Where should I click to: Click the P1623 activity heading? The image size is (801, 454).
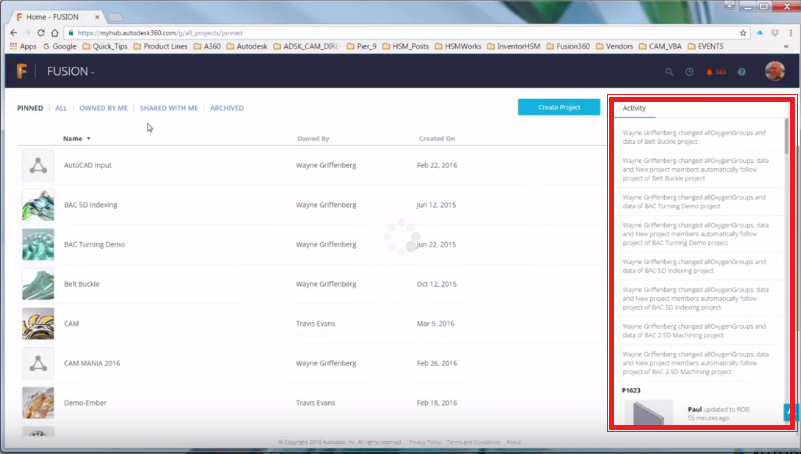631,390
